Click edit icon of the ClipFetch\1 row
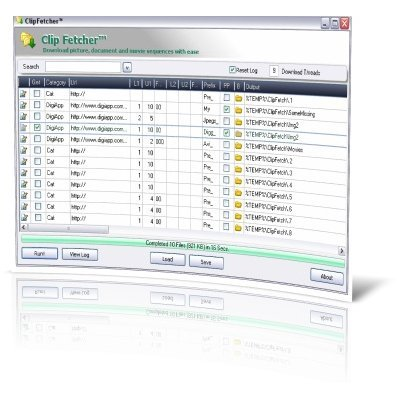This screenshot has height=400, width=400. pos(24,94)
